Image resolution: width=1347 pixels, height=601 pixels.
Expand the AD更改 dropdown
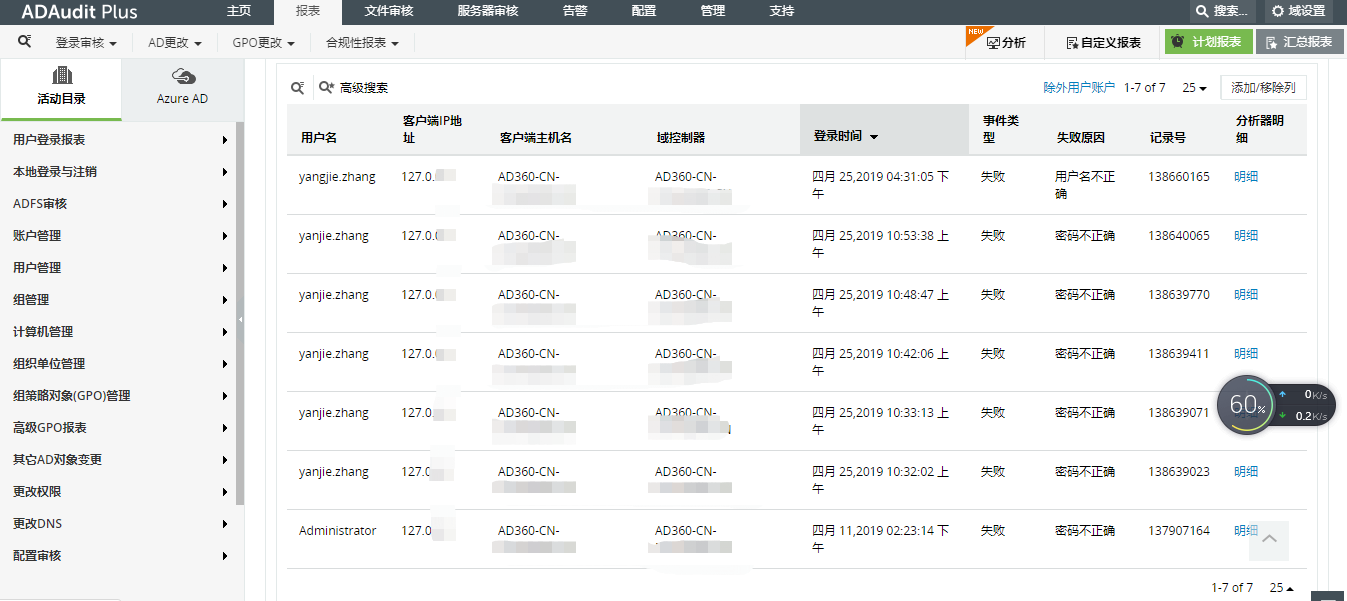[175, 43]
